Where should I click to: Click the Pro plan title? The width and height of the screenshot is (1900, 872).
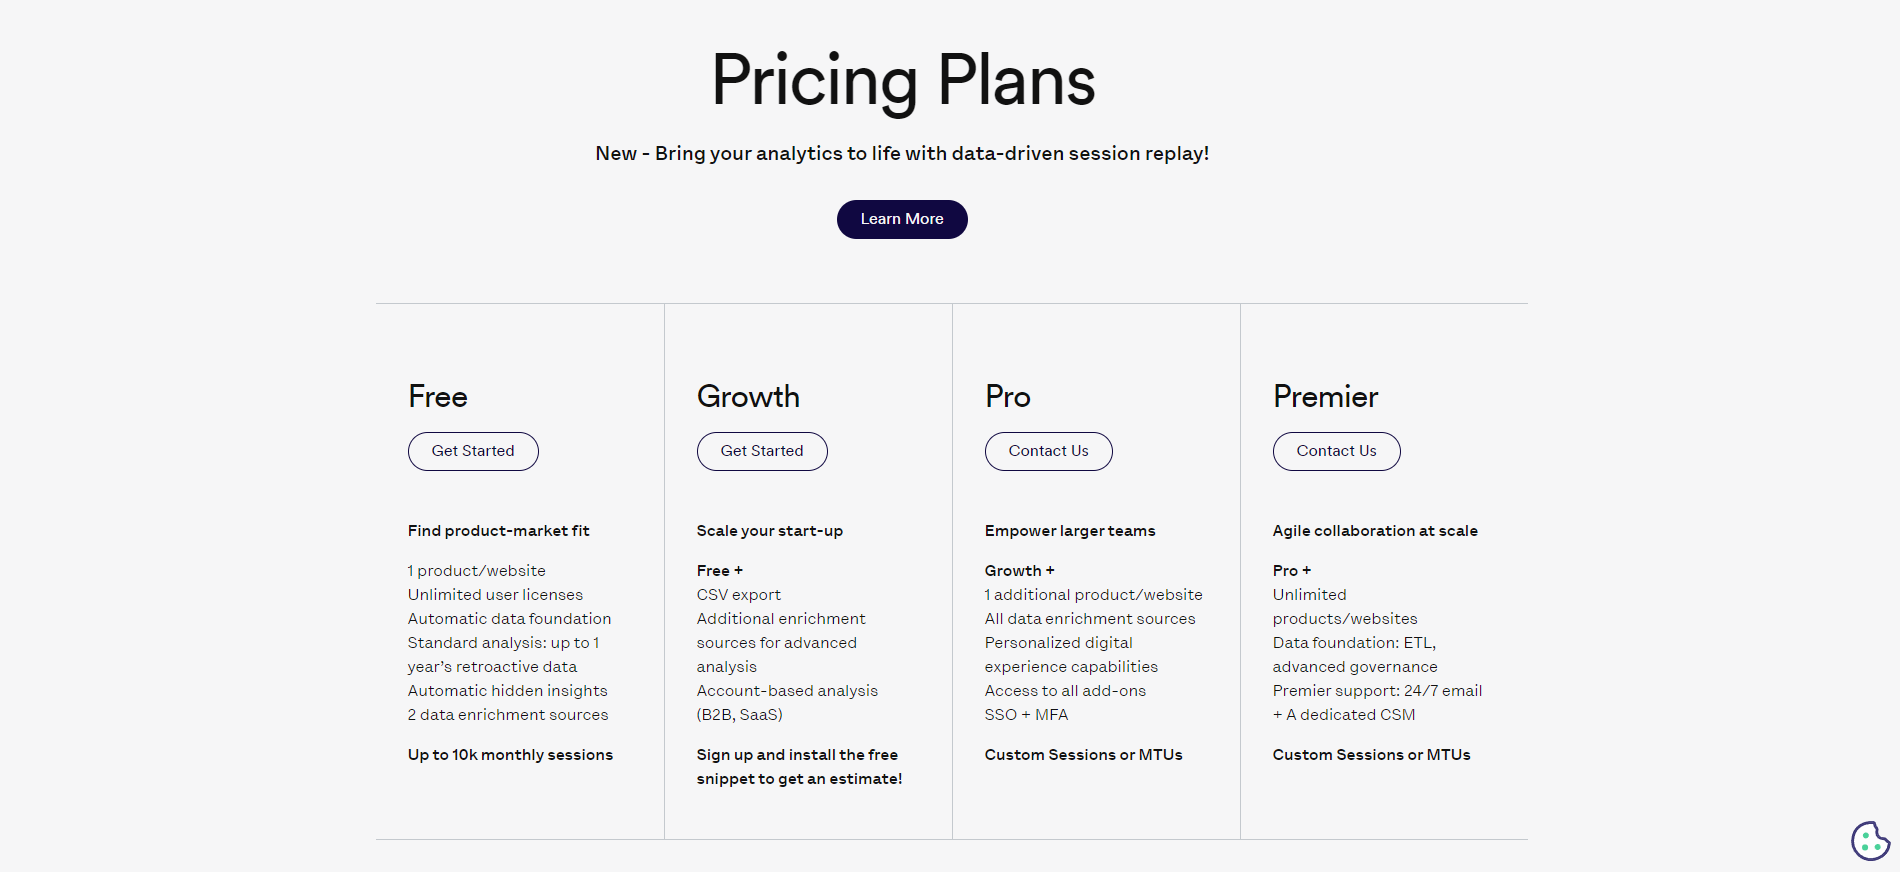click(1008, 397)
